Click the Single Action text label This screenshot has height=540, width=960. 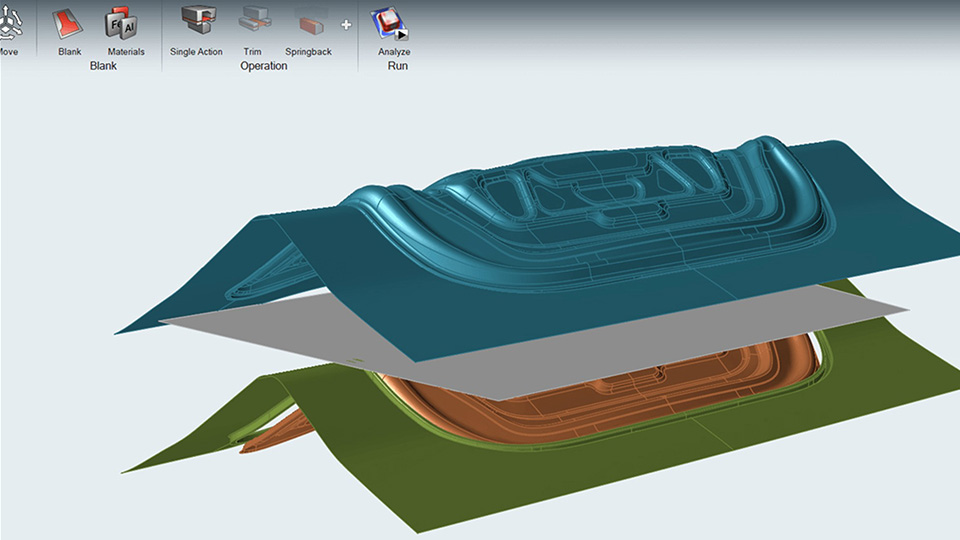(x=196, y=52)
